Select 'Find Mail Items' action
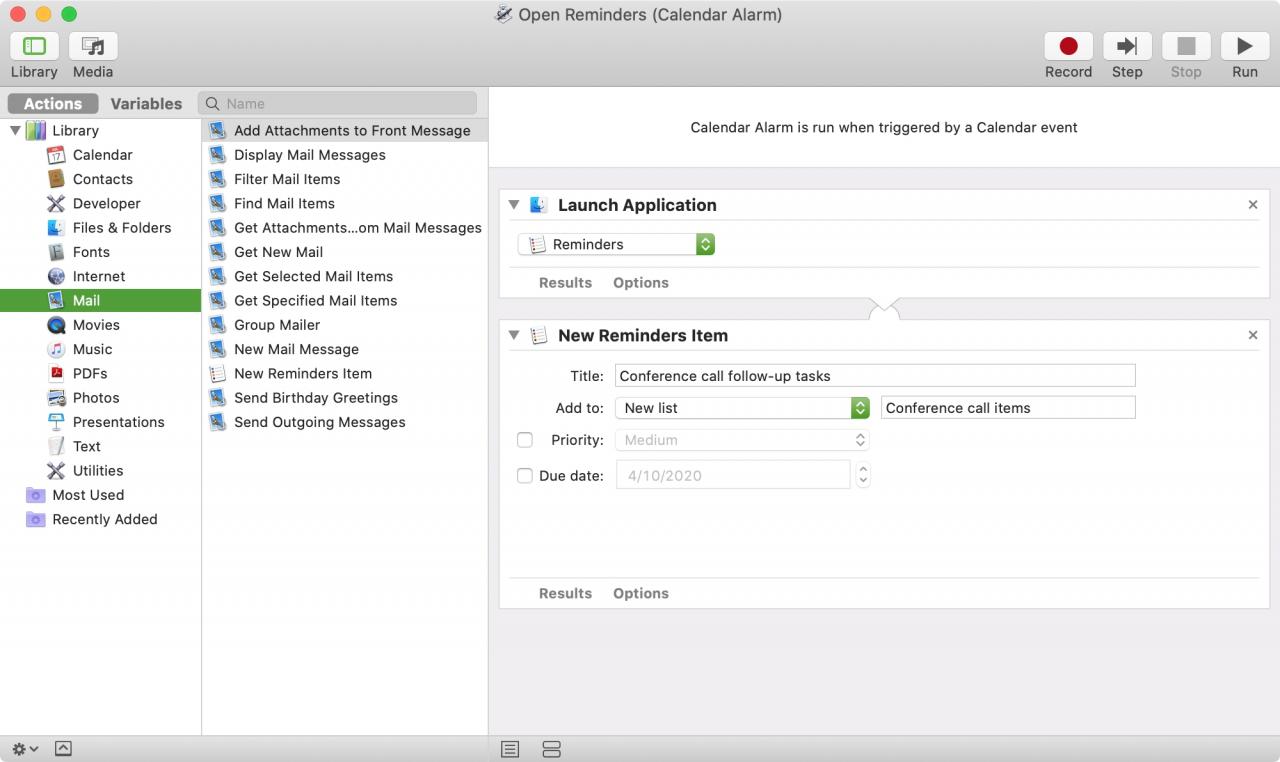Screen dimensions: 1280x762 click(345, 203)
